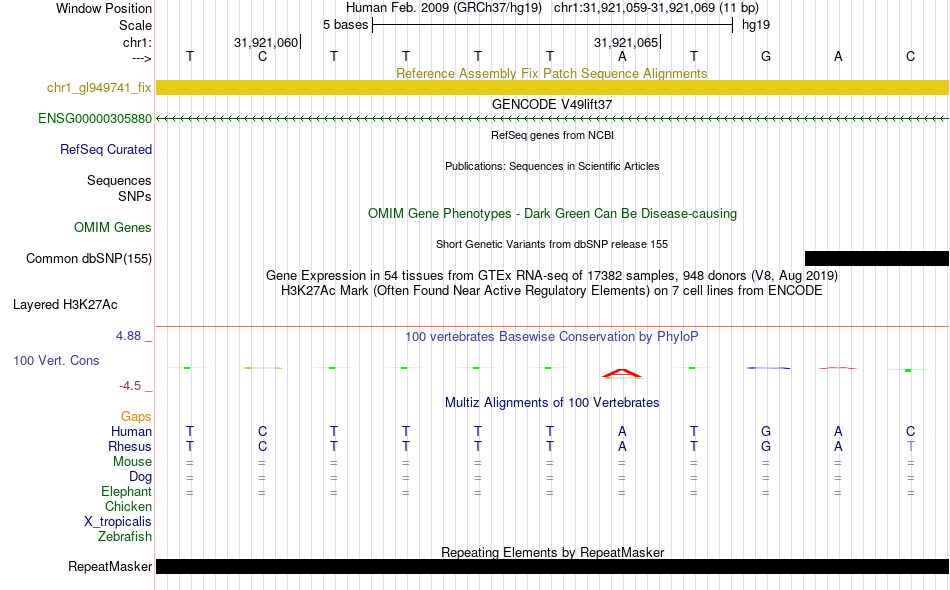
Task: Open the H3K27Ac Mark track title
Action: [x=551, y=290]
